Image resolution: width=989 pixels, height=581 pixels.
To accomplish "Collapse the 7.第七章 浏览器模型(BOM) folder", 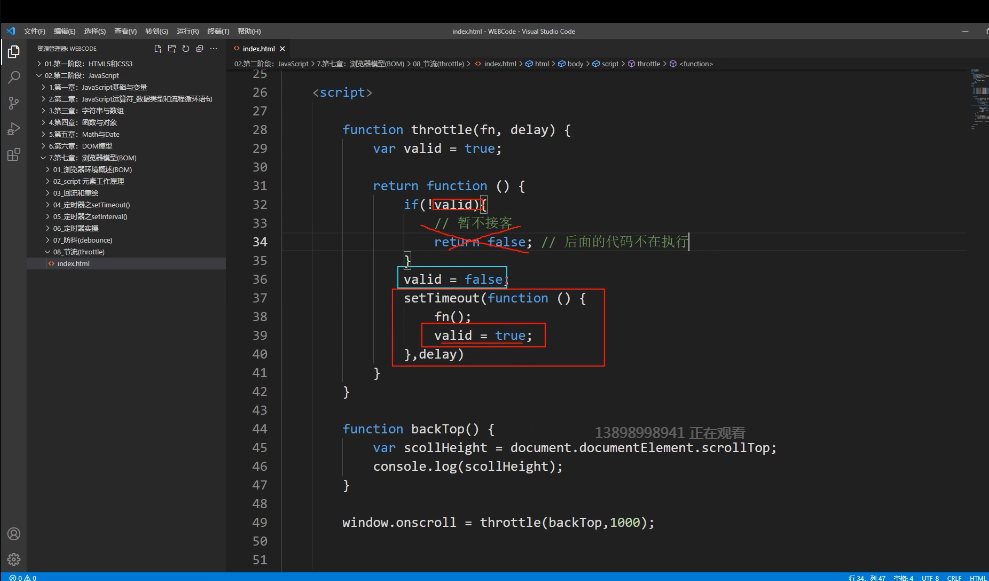I will [x=126, y=158].
